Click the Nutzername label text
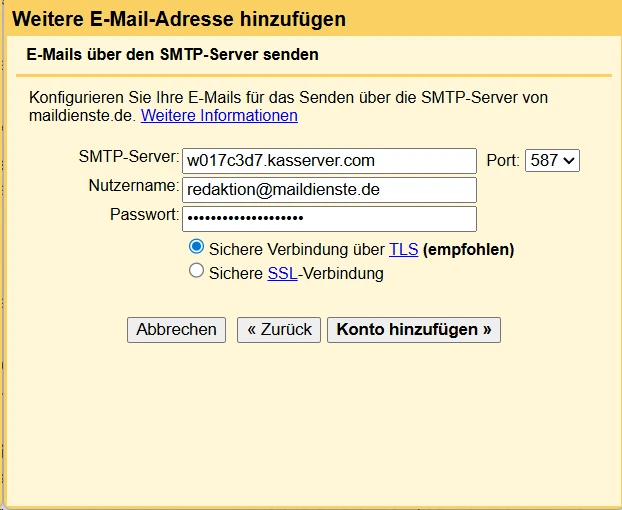622x510 pixels. pyautogui.click(x=133, y=186)
